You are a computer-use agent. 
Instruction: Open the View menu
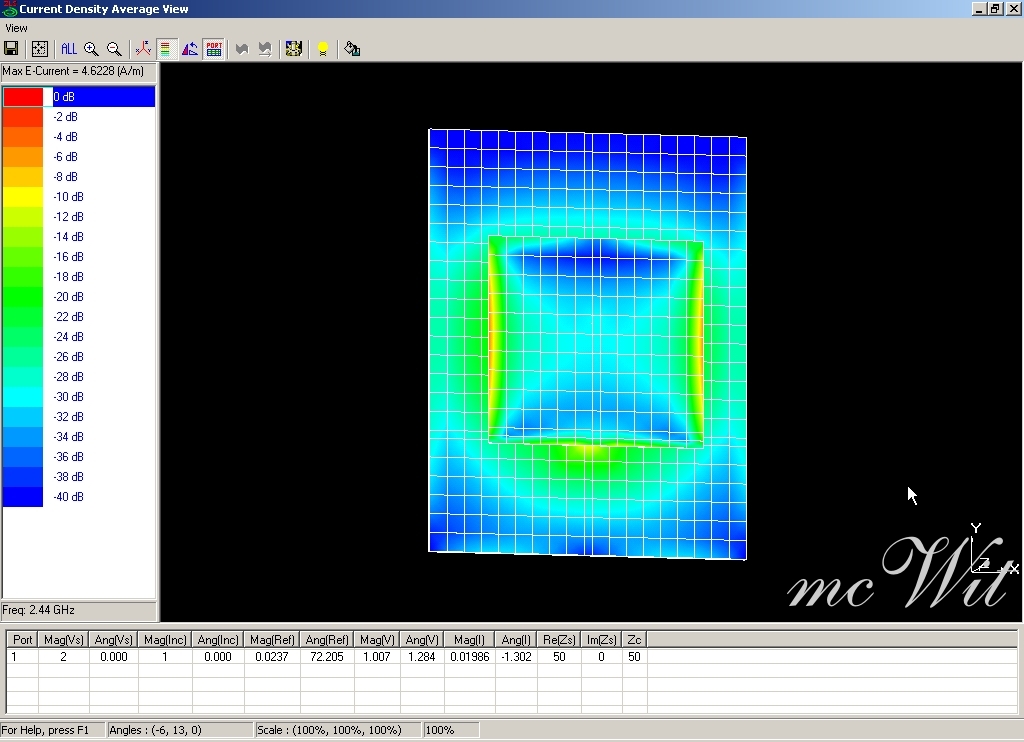tap(16, 28)
